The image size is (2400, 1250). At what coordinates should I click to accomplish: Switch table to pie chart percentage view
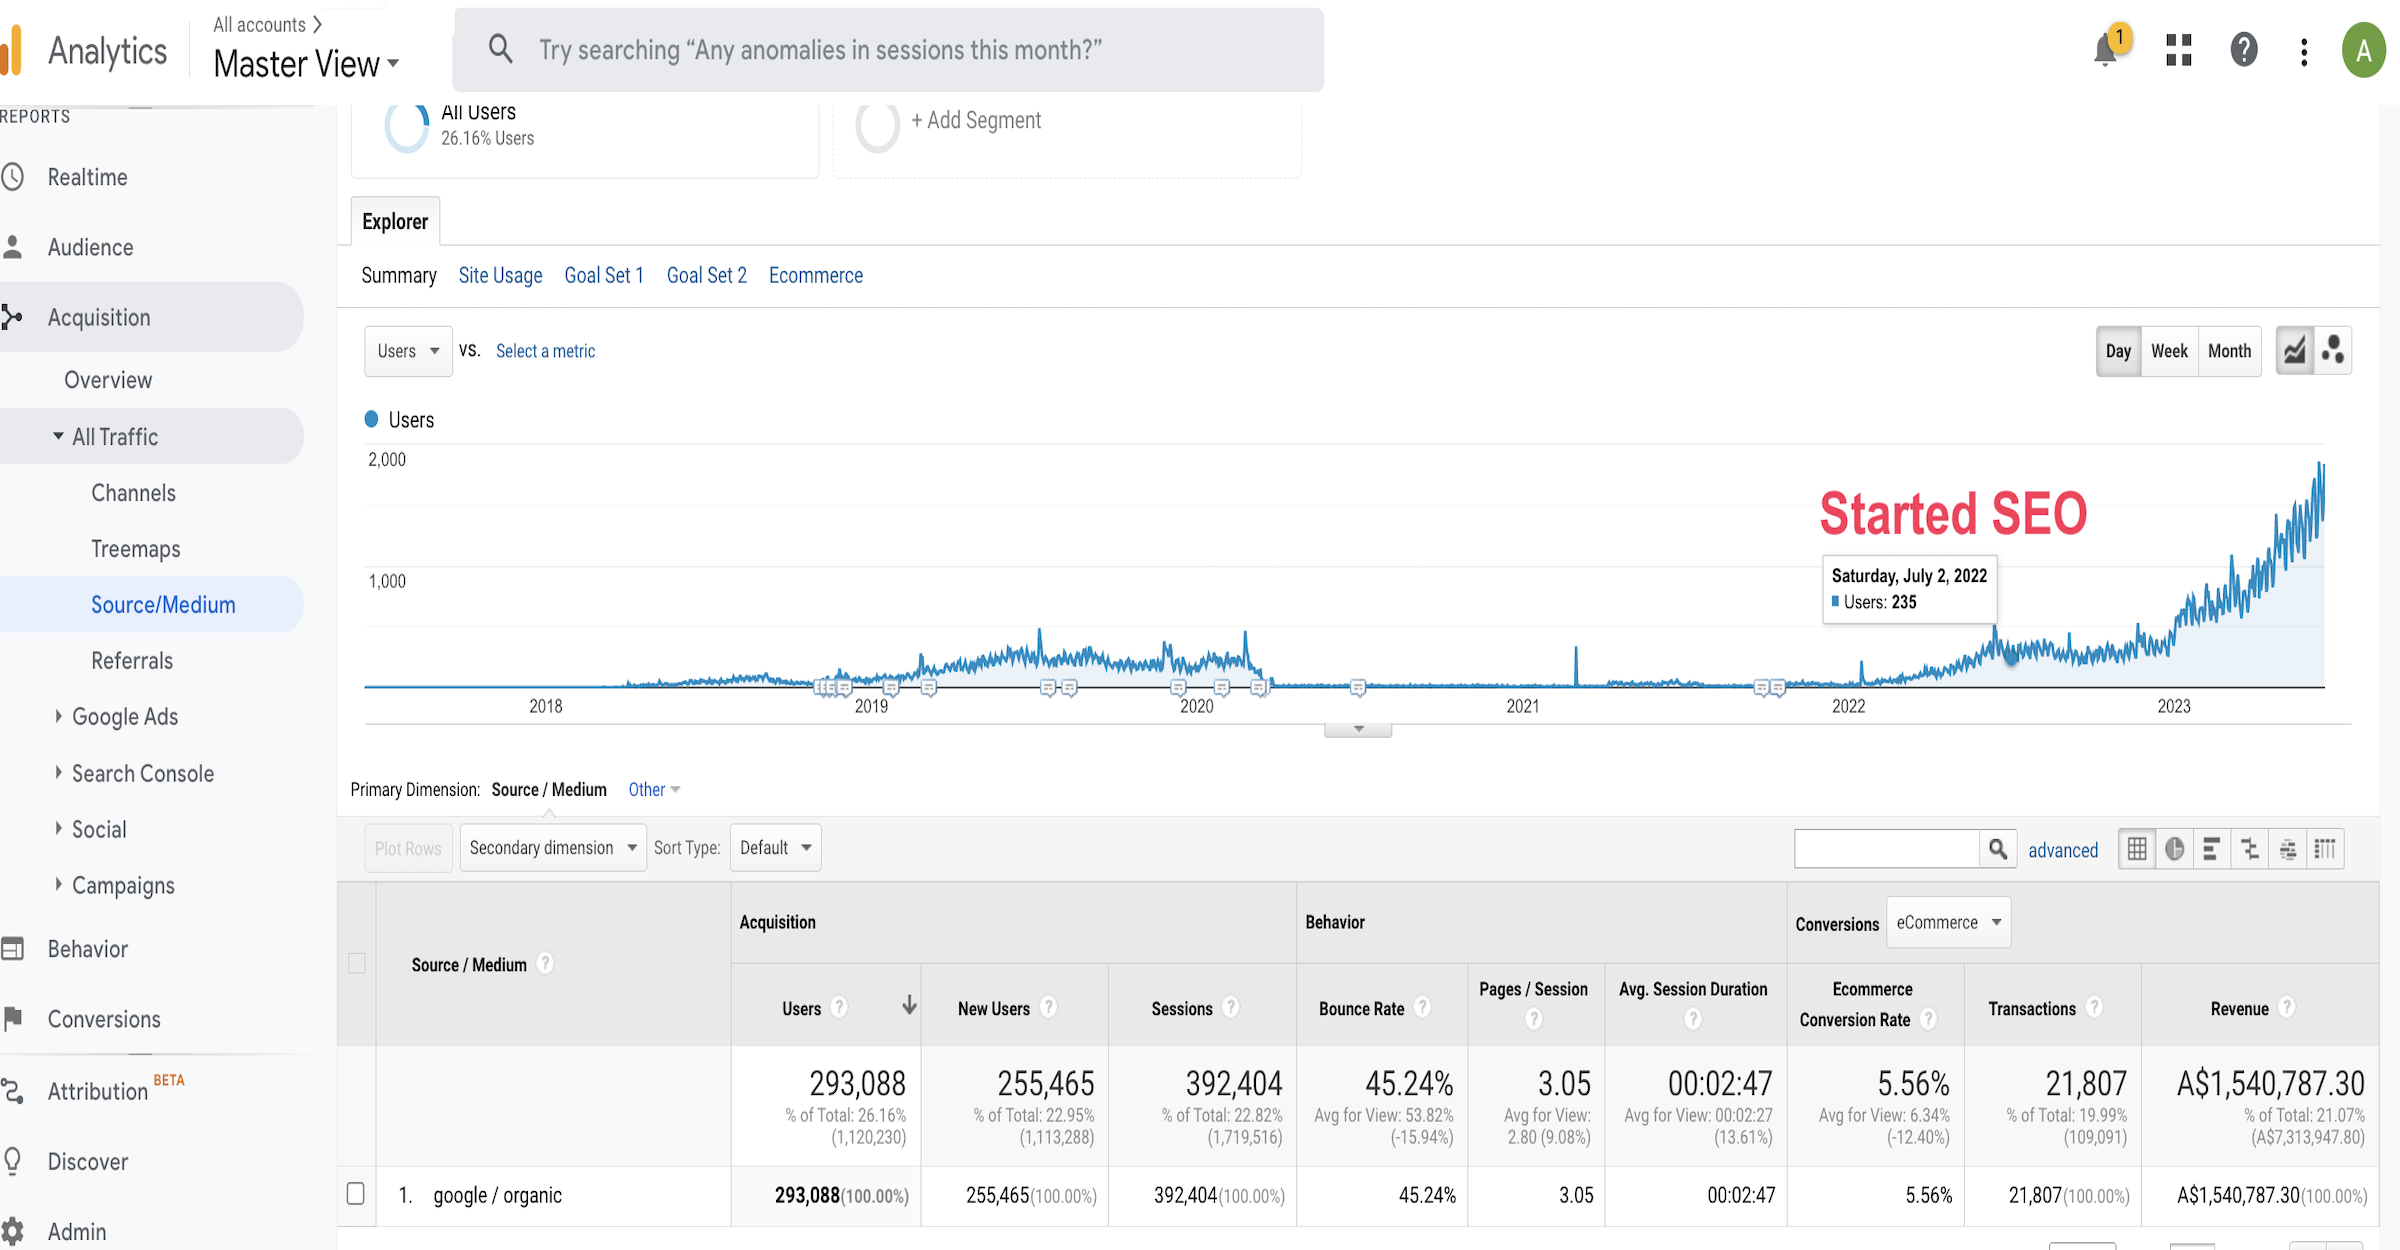(x=2174, y=849)
